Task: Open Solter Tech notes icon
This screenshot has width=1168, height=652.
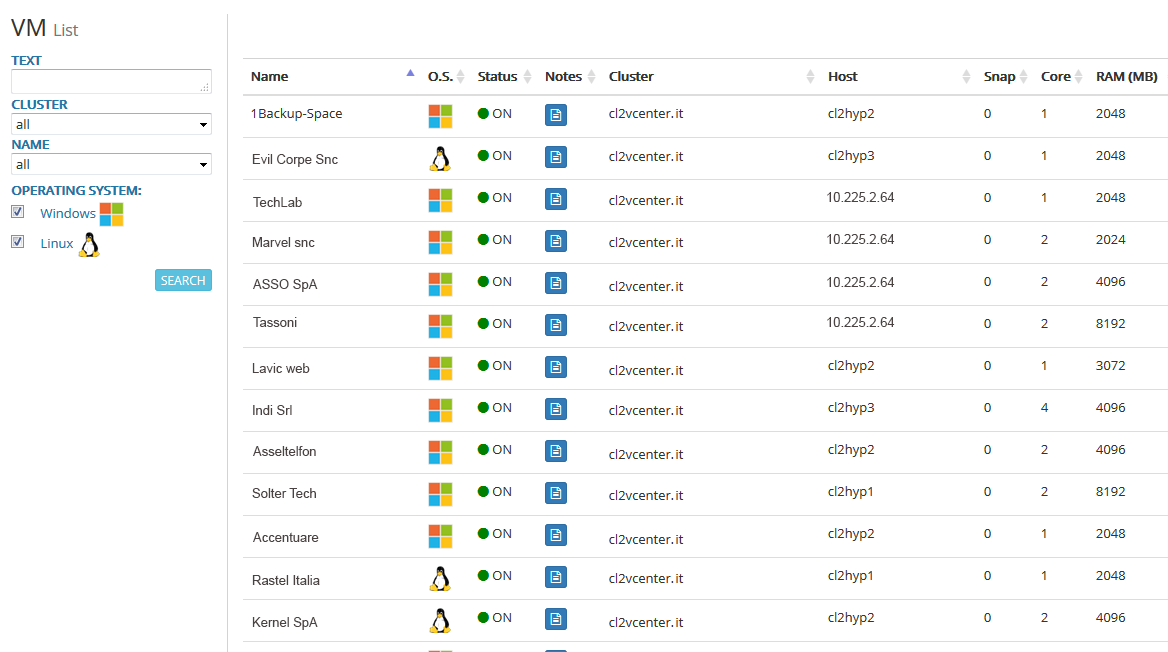Action: [556, 493]
